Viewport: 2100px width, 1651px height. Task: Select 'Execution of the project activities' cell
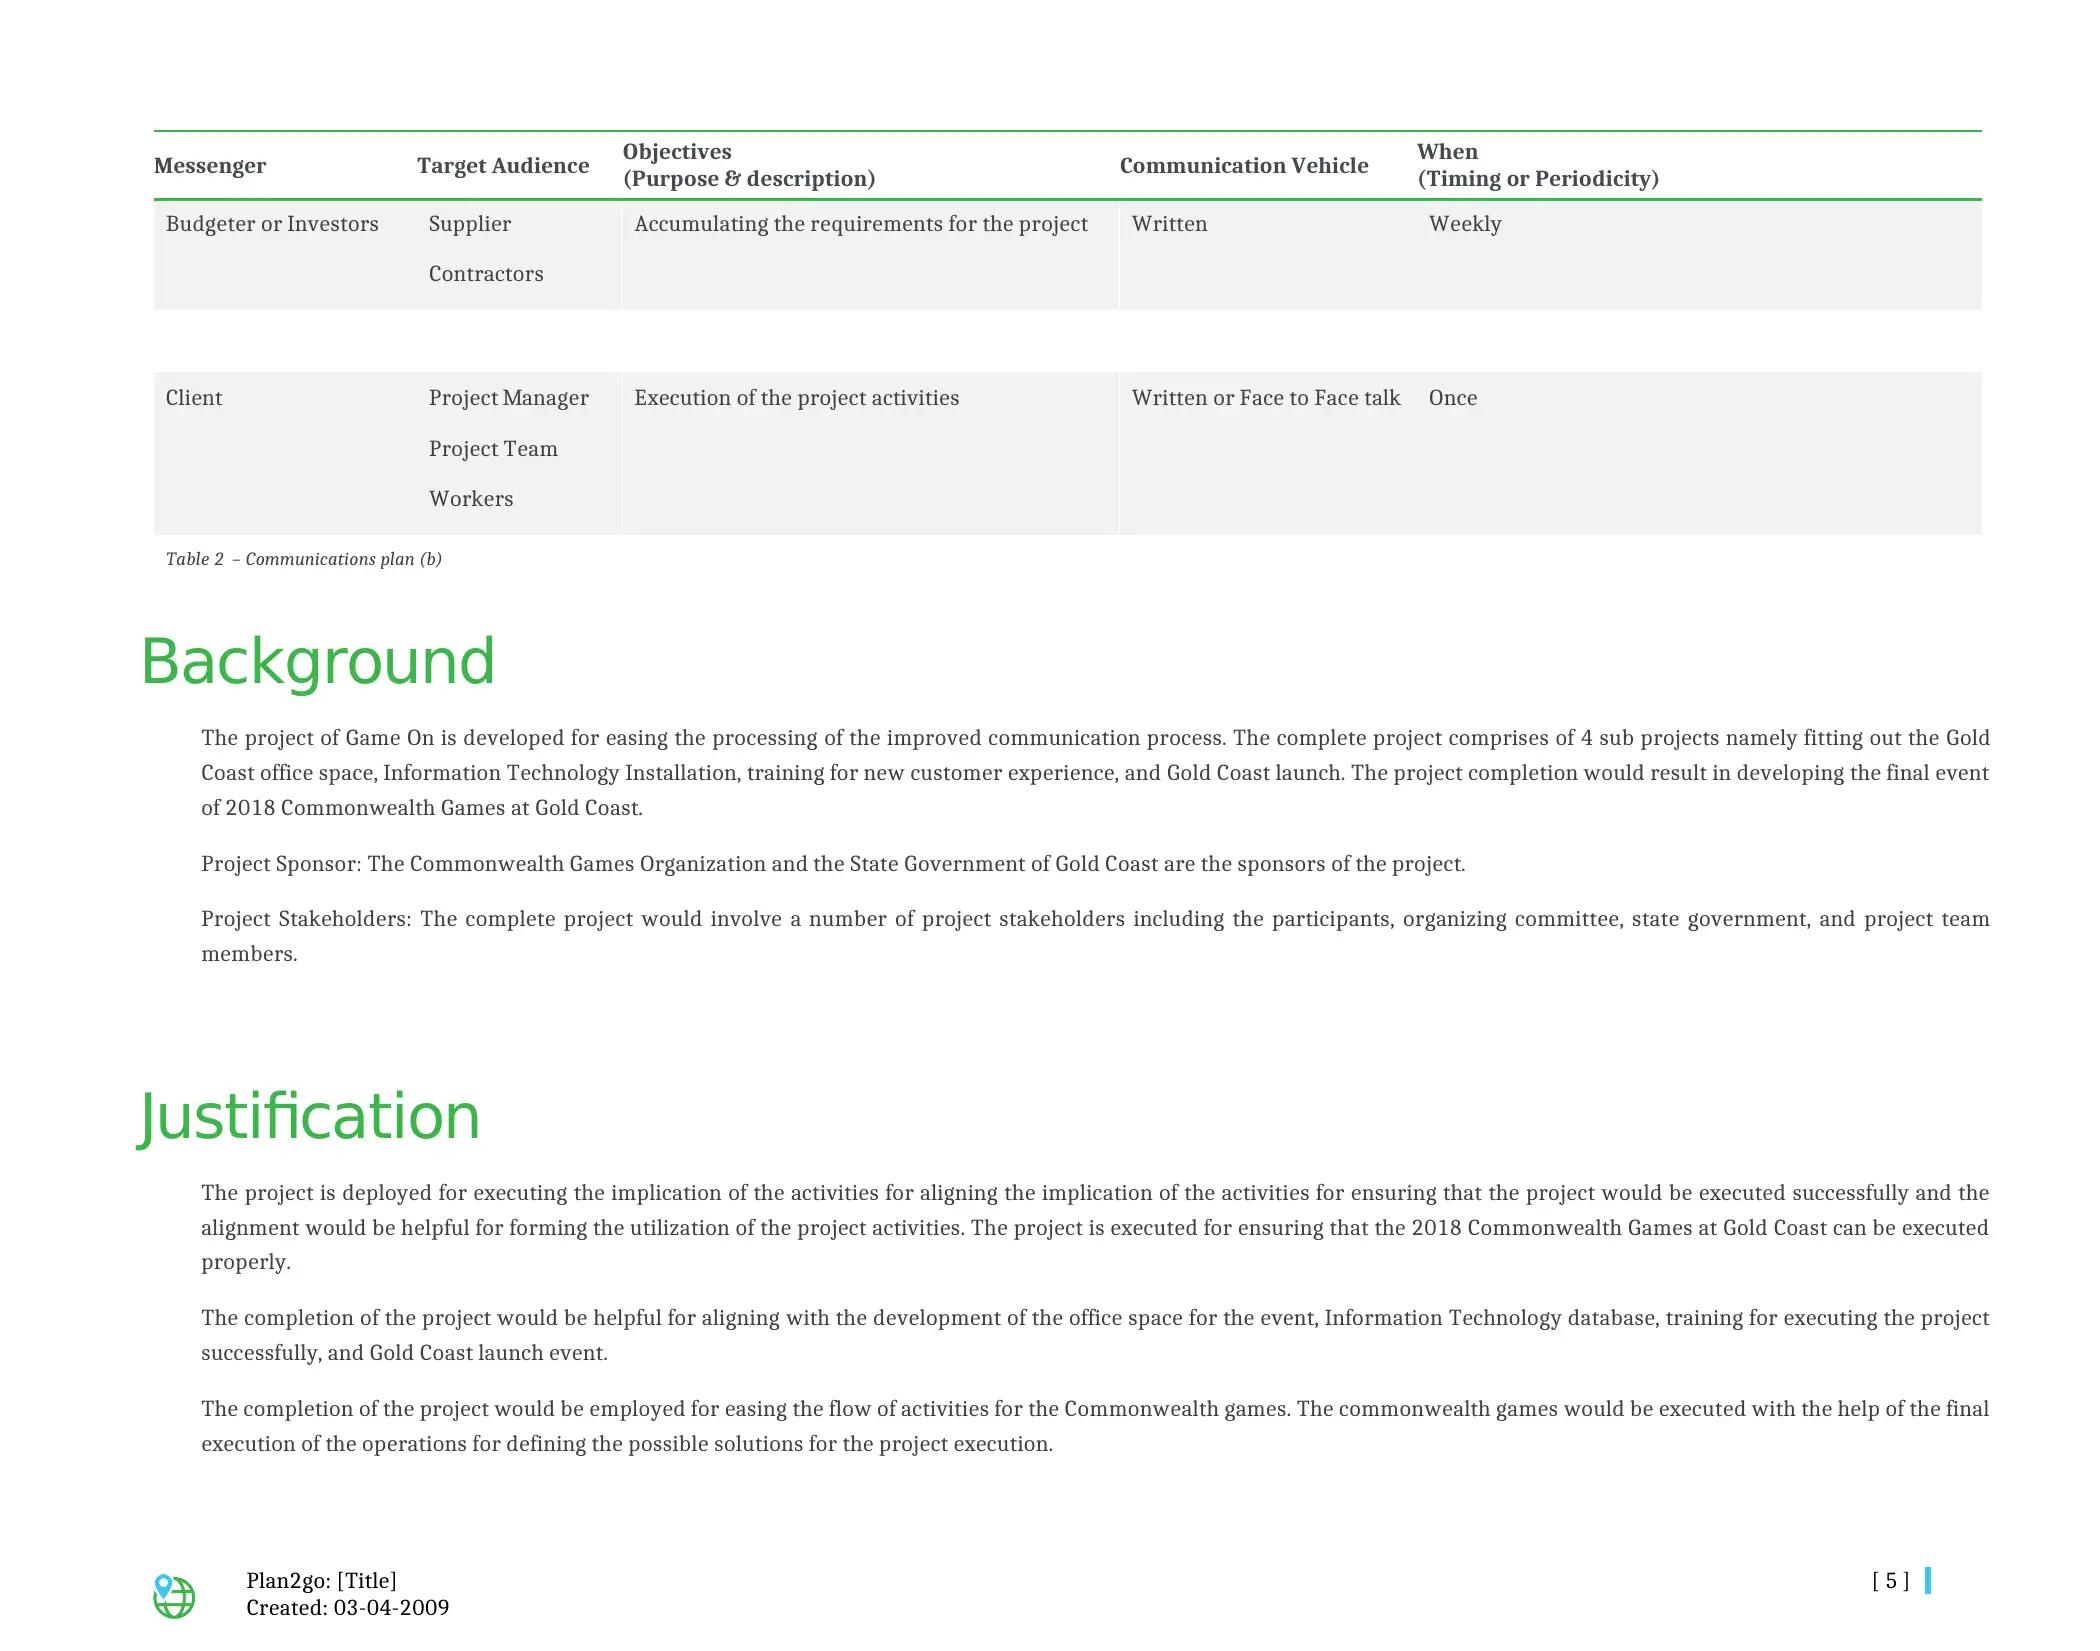coord(797,398)
